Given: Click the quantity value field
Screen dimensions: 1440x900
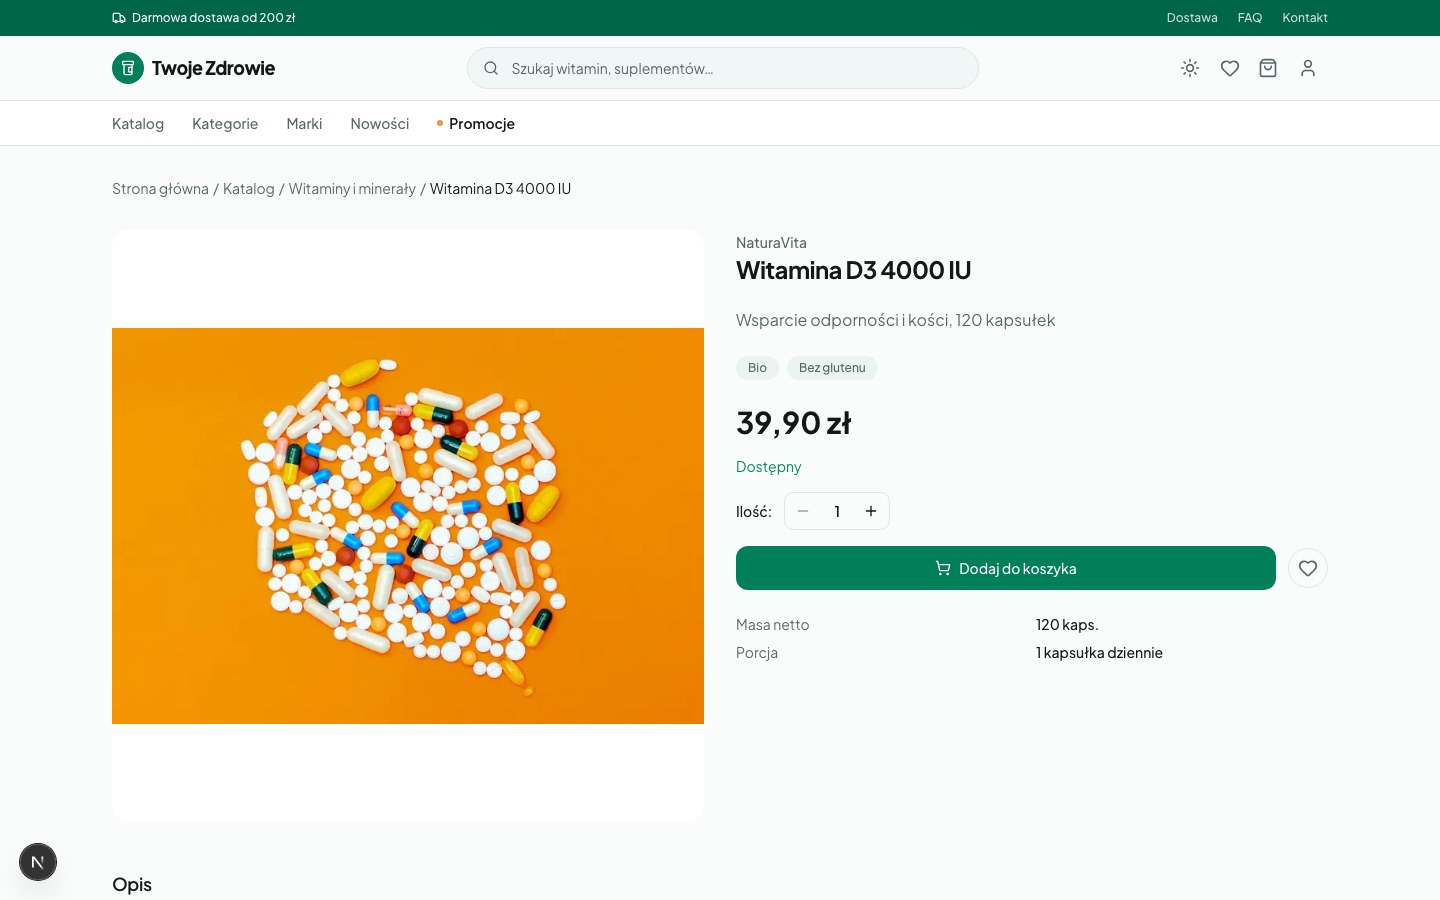Looking at the screenshot, I should coord(837,511).
